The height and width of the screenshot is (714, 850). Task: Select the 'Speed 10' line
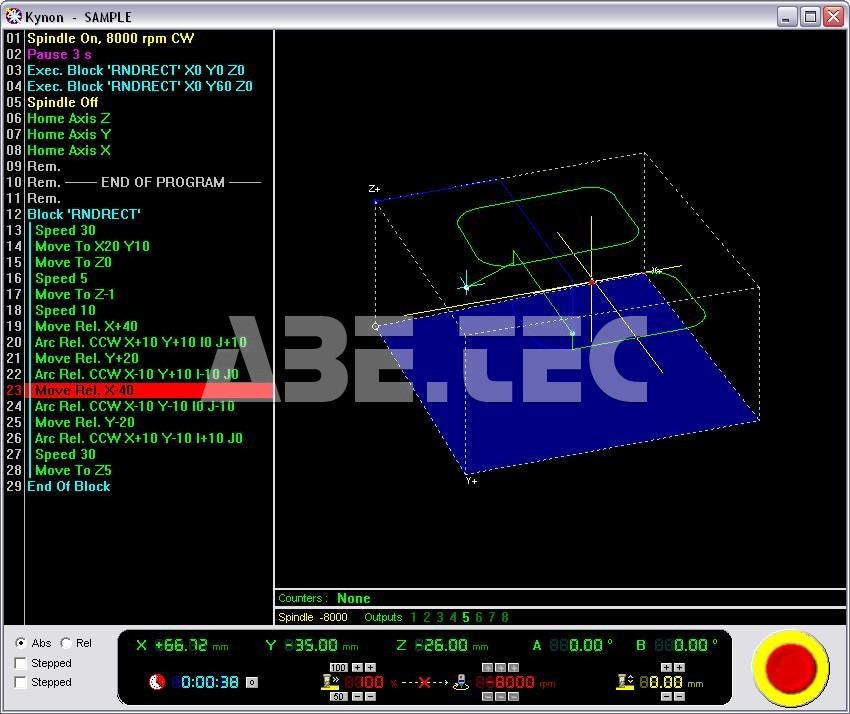(x=65, y=310)
